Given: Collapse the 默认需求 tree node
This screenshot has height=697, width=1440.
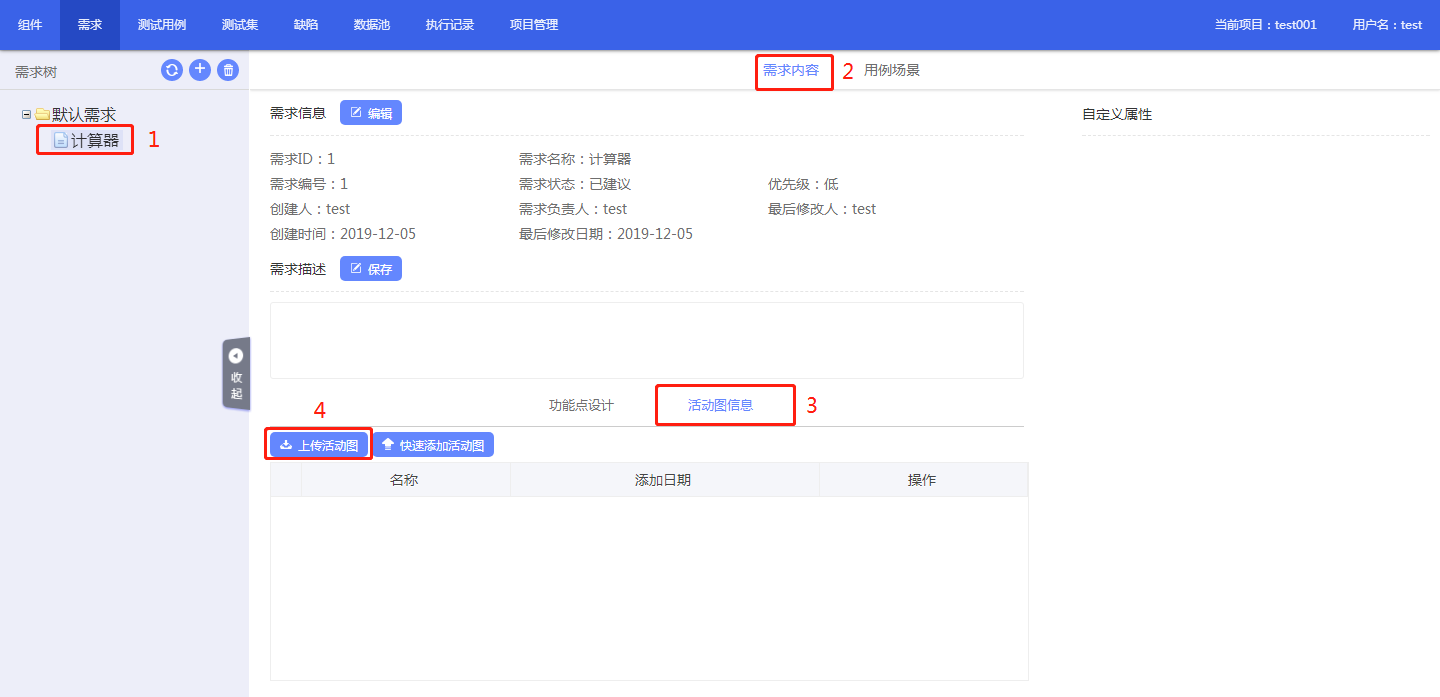Looking at the screenshot, I should click(x=27, y=115).
